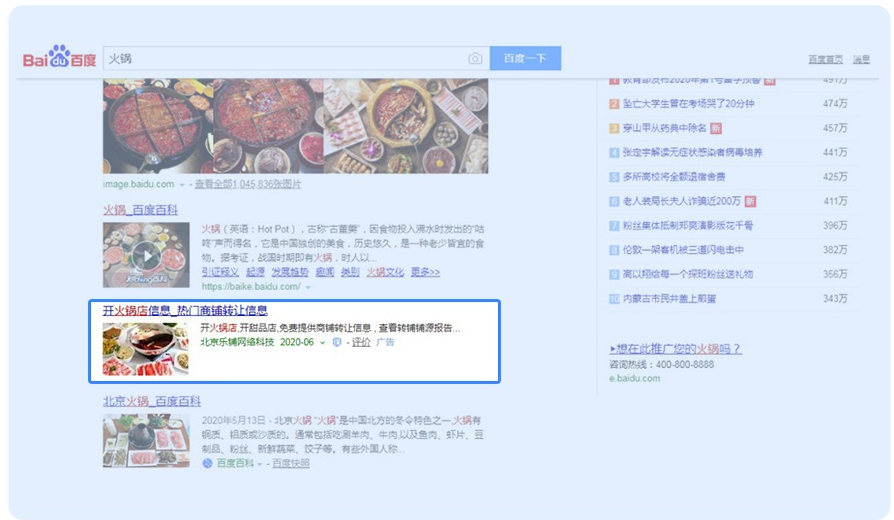Open 想在此推广您的火锅吗？ promotion link
Image resolution: width=894 pixels, height=520 pixels.
coord(675,348)
